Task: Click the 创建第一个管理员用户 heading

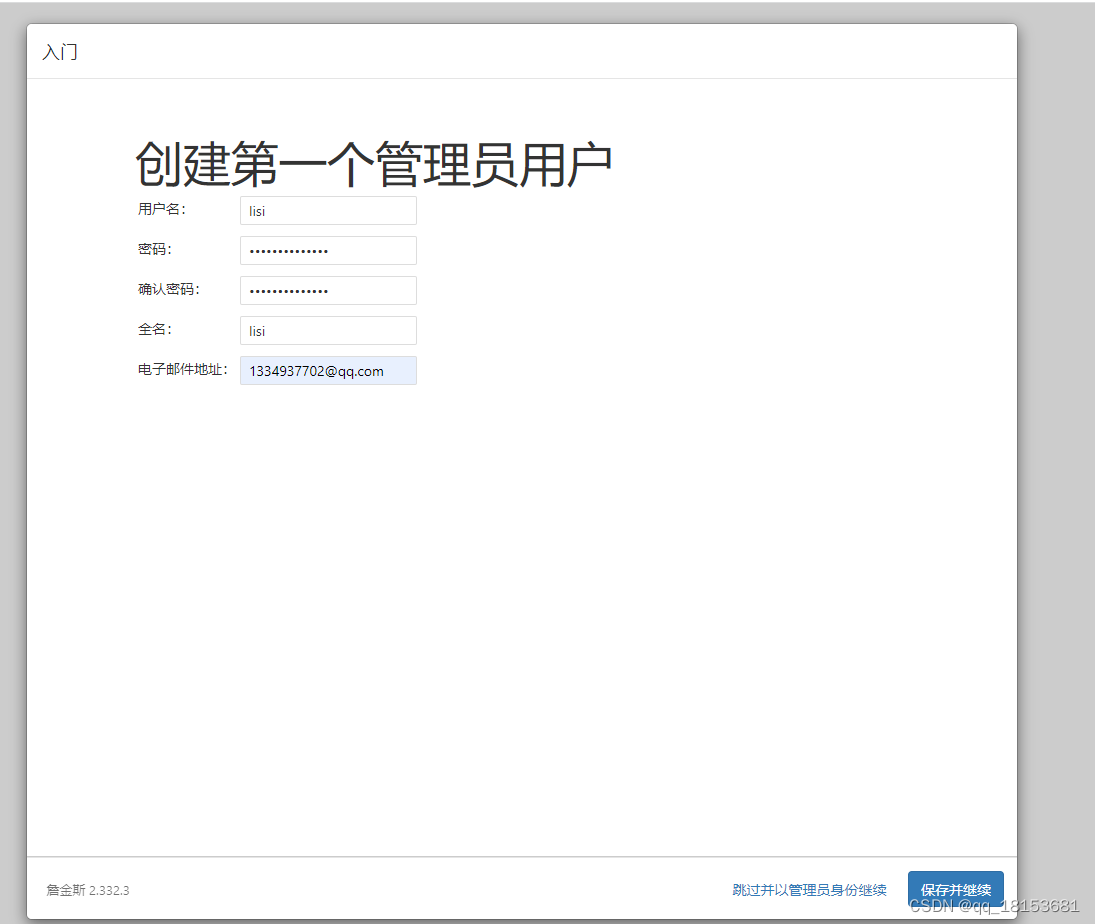Action: coord(374,164)
